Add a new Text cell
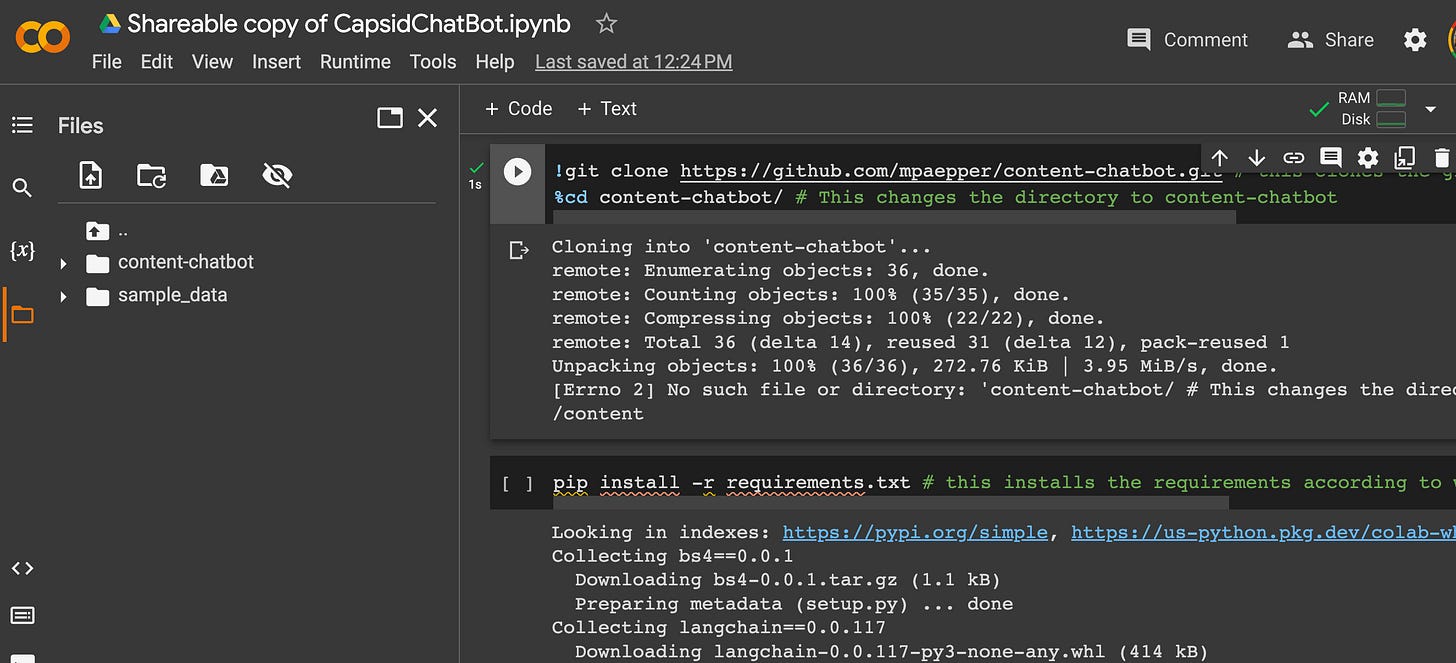The width and height of the screenshot is (1456, 663). (x=607, y=109)
